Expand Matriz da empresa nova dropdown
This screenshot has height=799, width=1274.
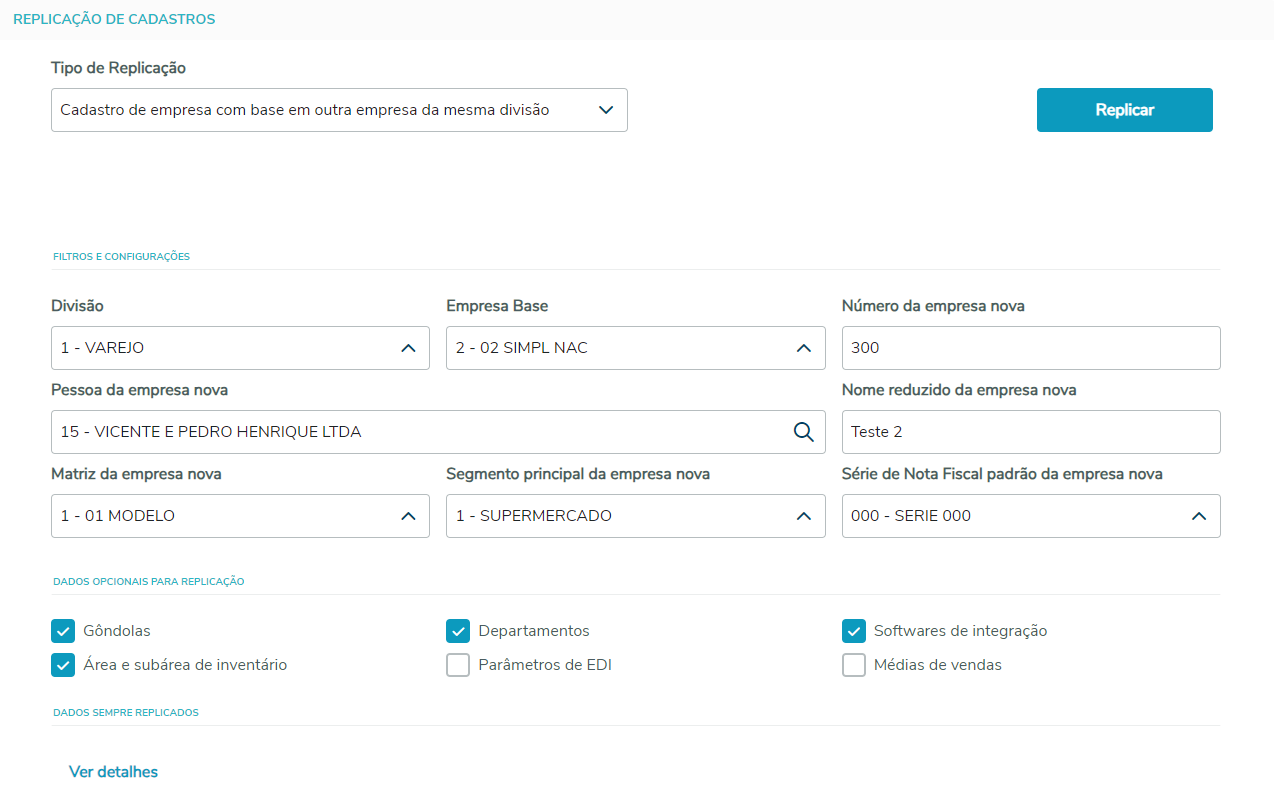pyautogui.click(x=240, y=516)
